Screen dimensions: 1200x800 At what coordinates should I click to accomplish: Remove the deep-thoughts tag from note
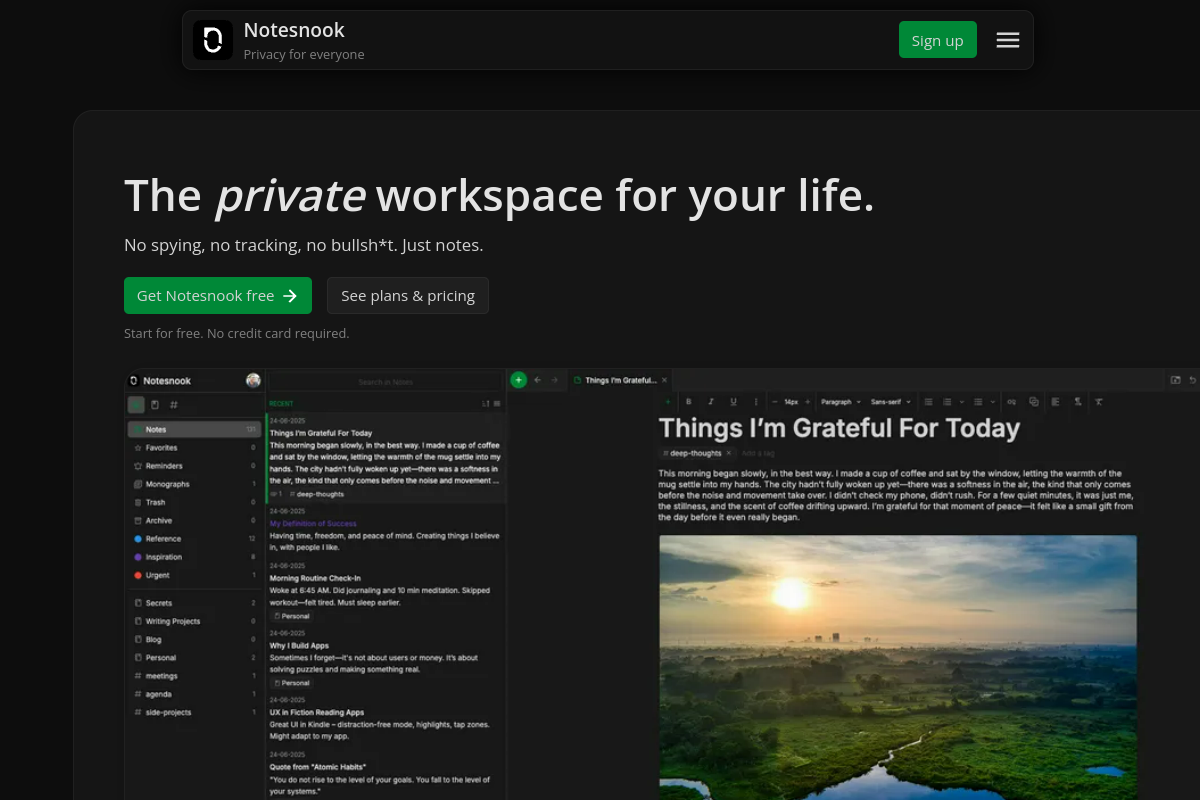tap(729, 453)
